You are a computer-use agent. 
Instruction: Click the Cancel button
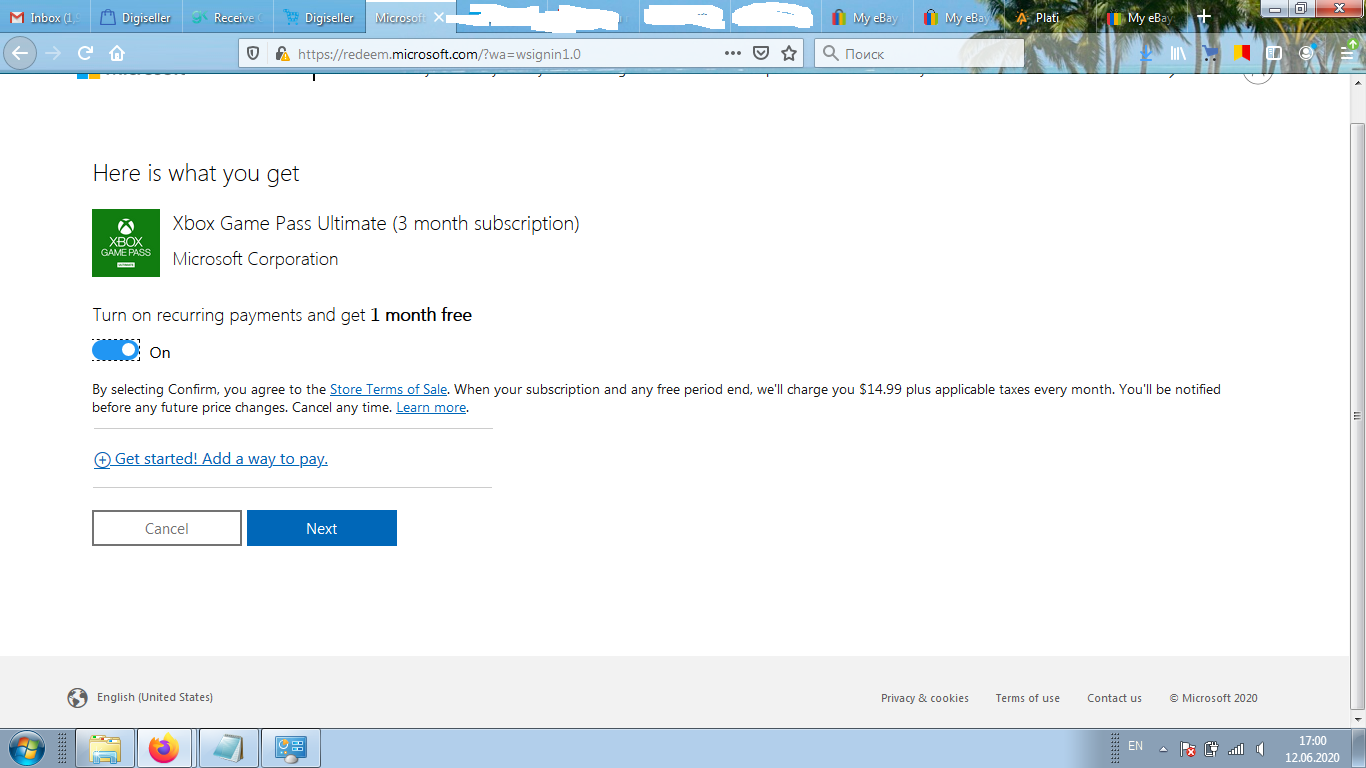[167, 528]
